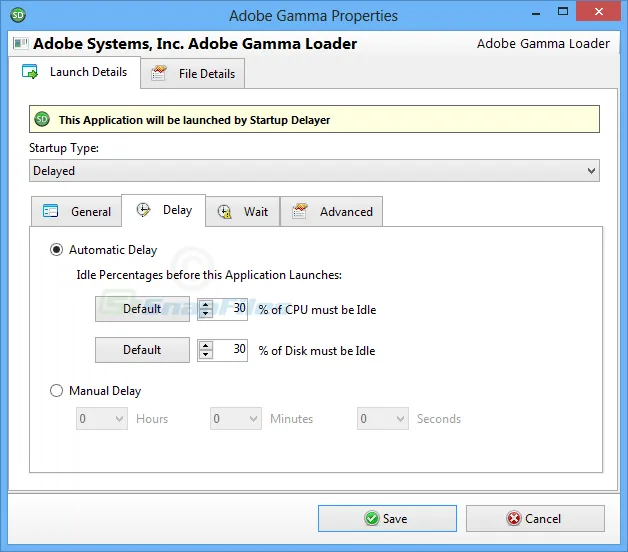This screenshot has width=628, height=552.
Task: Open the Hours dropdown
Action: click(102, 419)
